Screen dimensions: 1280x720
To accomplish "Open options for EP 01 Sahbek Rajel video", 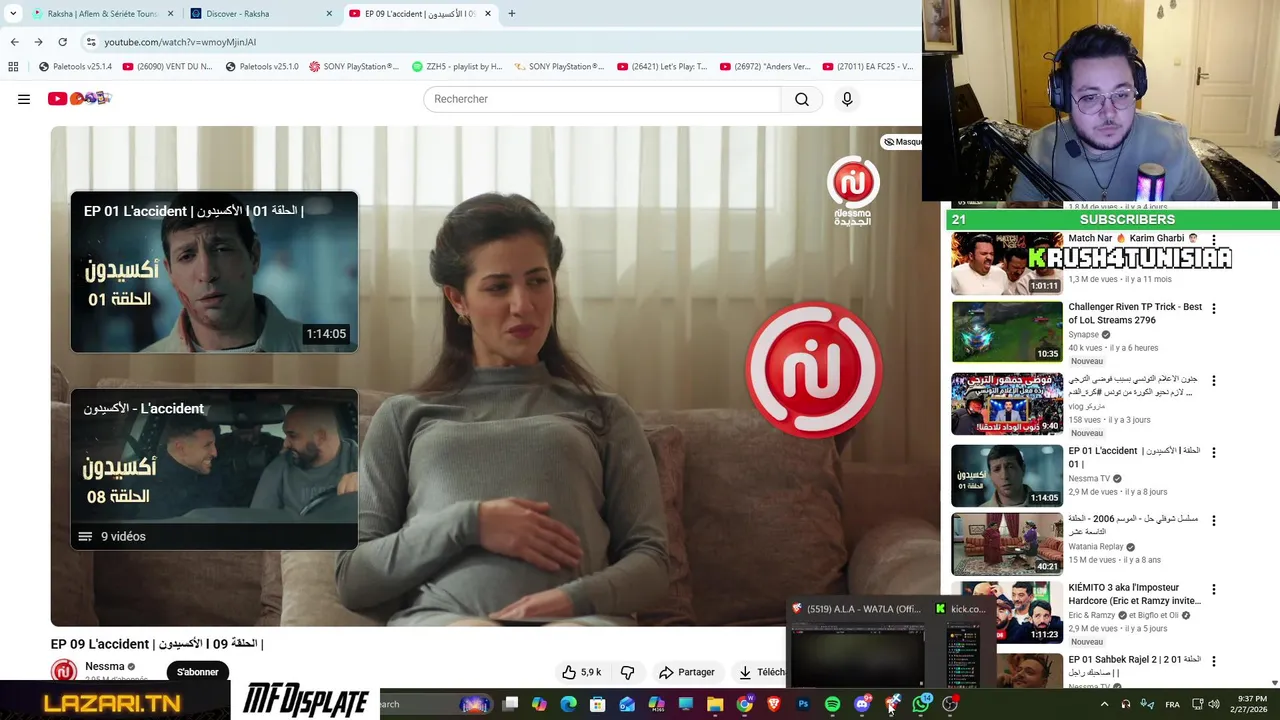I will tap(1214, 661).
